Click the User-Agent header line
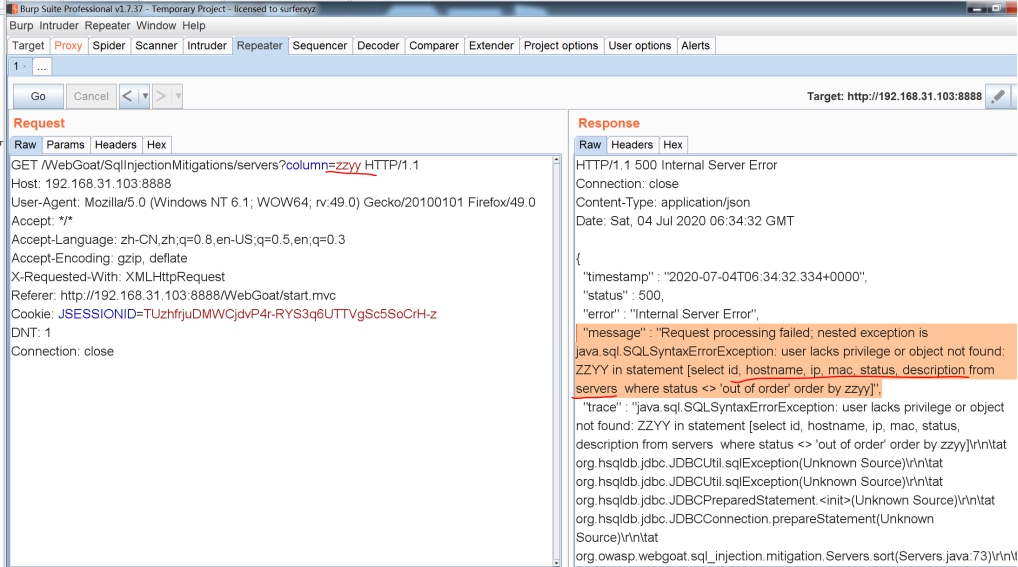The width and height of the screenshot is (1018, 567). 273,203
